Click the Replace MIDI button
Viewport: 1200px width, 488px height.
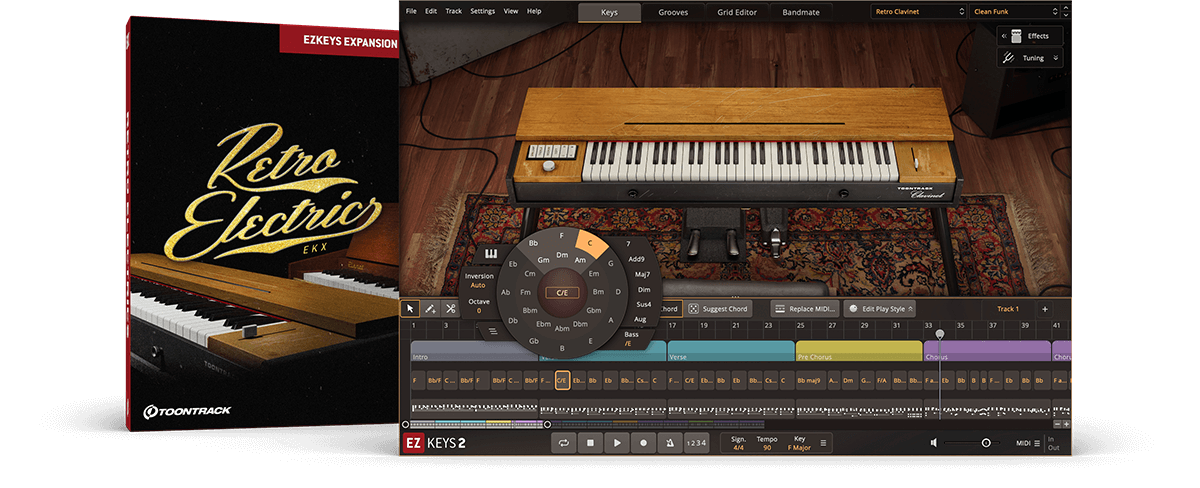click(806, 309)
